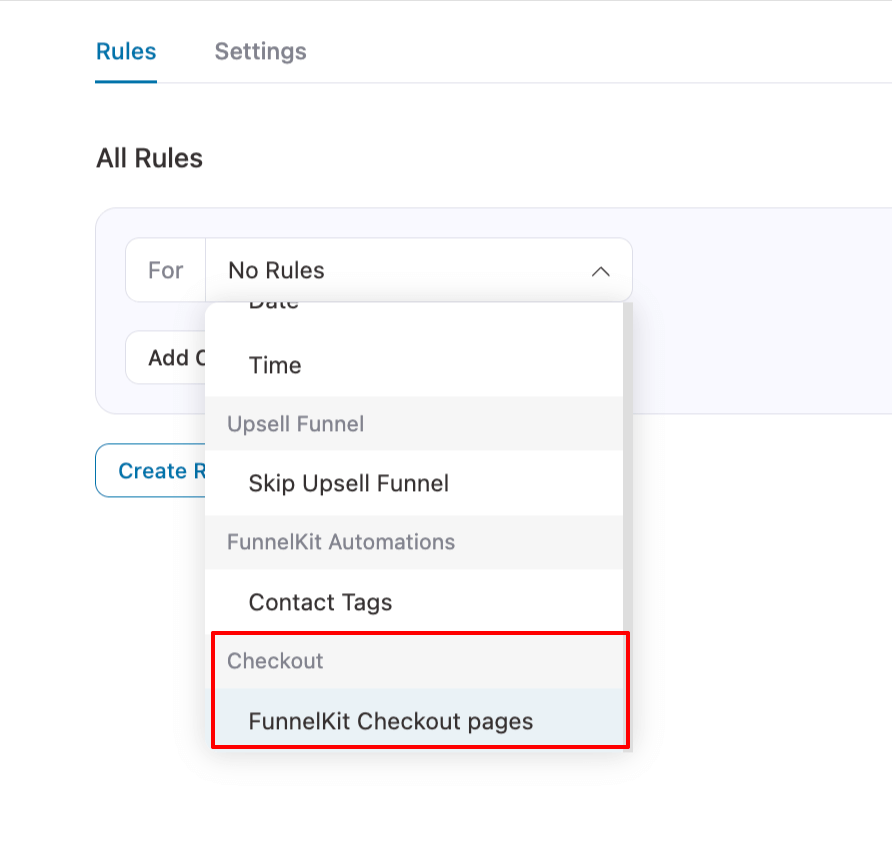
Task: Pick Contact Tags from the list
Action: [x=320, y=602]
